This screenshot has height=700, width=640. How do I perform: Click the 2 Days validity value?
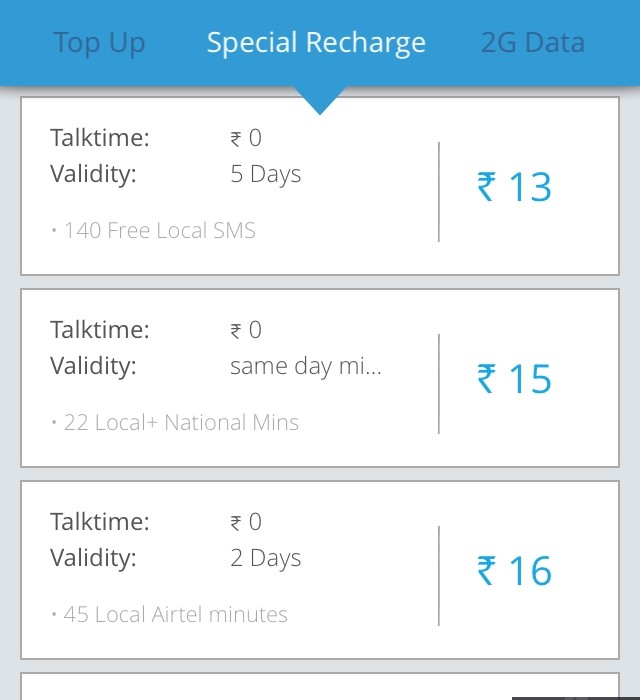pyautogui.click(x=265, y=558)
